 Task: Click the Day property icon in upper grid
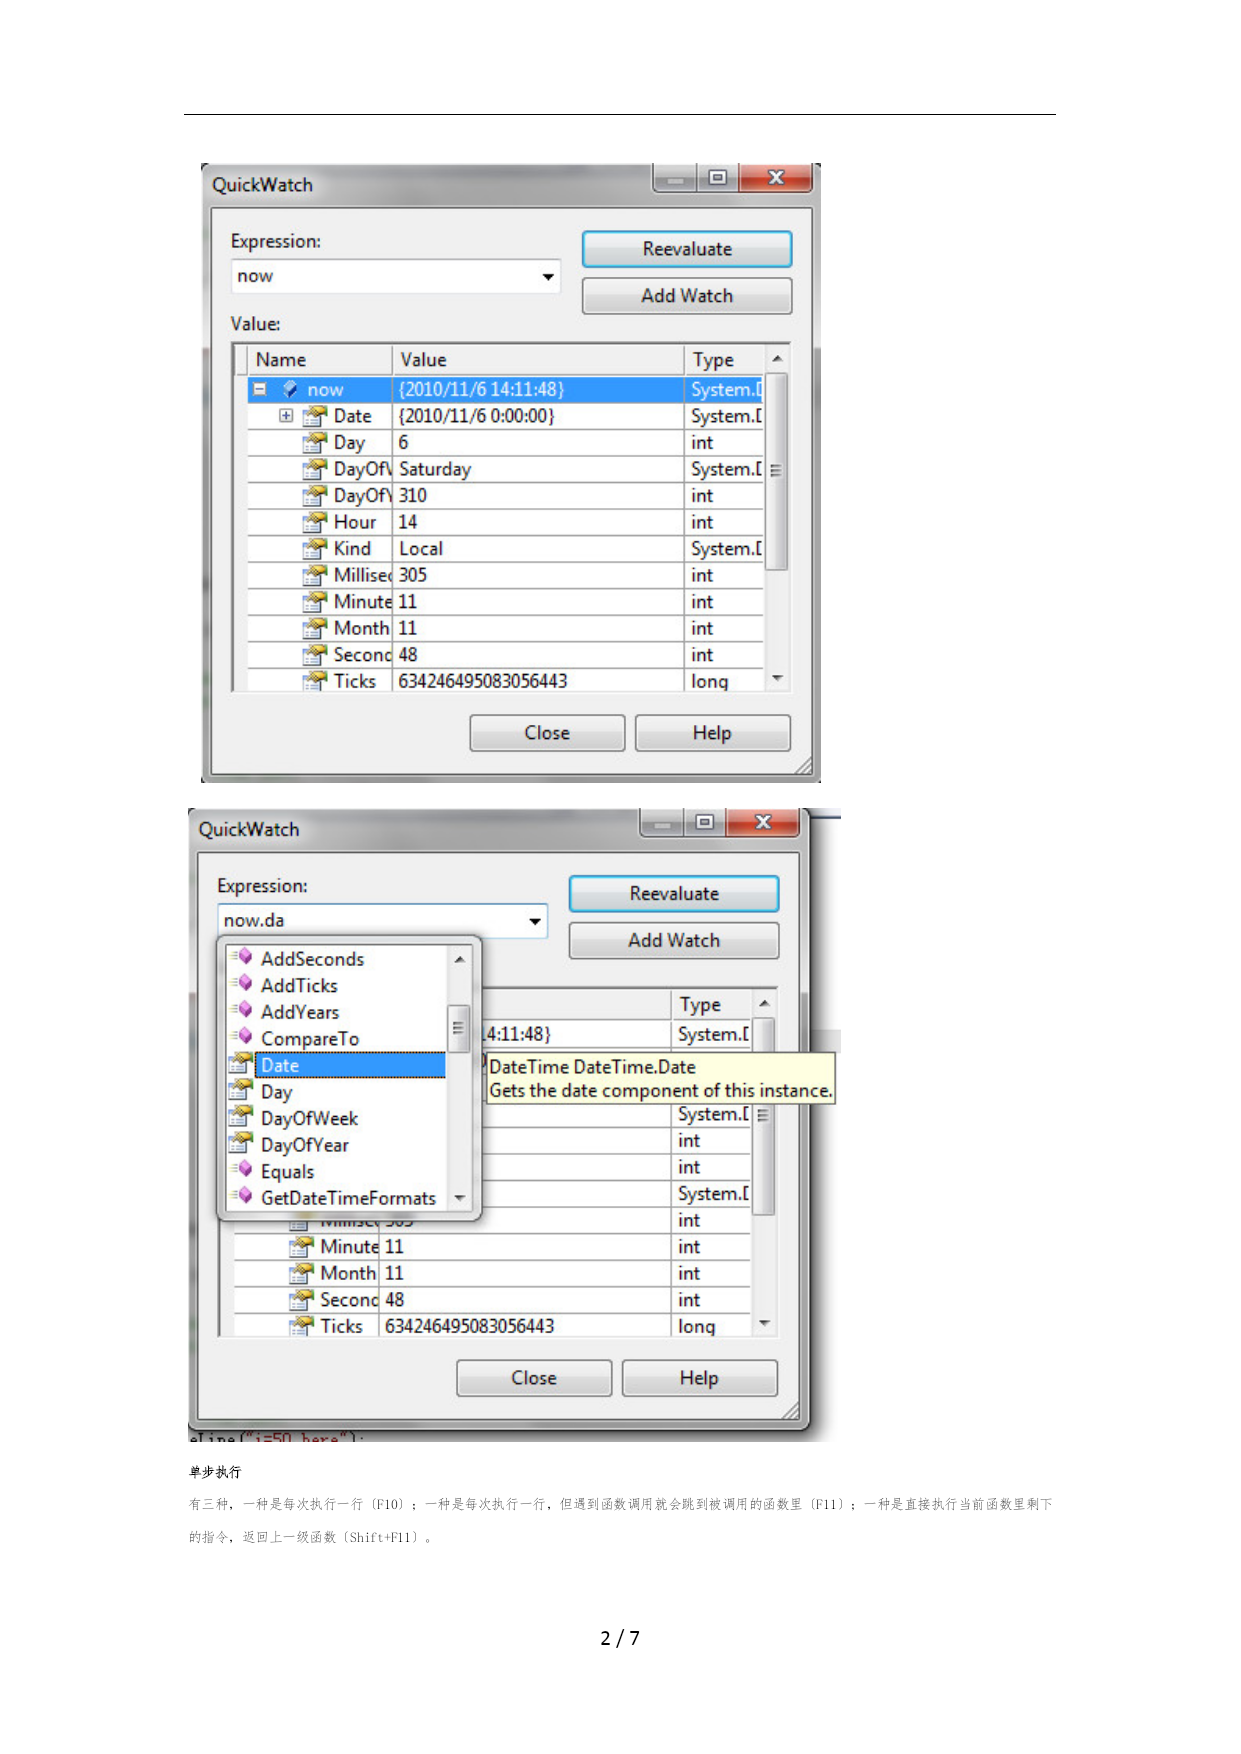point(315,442)
